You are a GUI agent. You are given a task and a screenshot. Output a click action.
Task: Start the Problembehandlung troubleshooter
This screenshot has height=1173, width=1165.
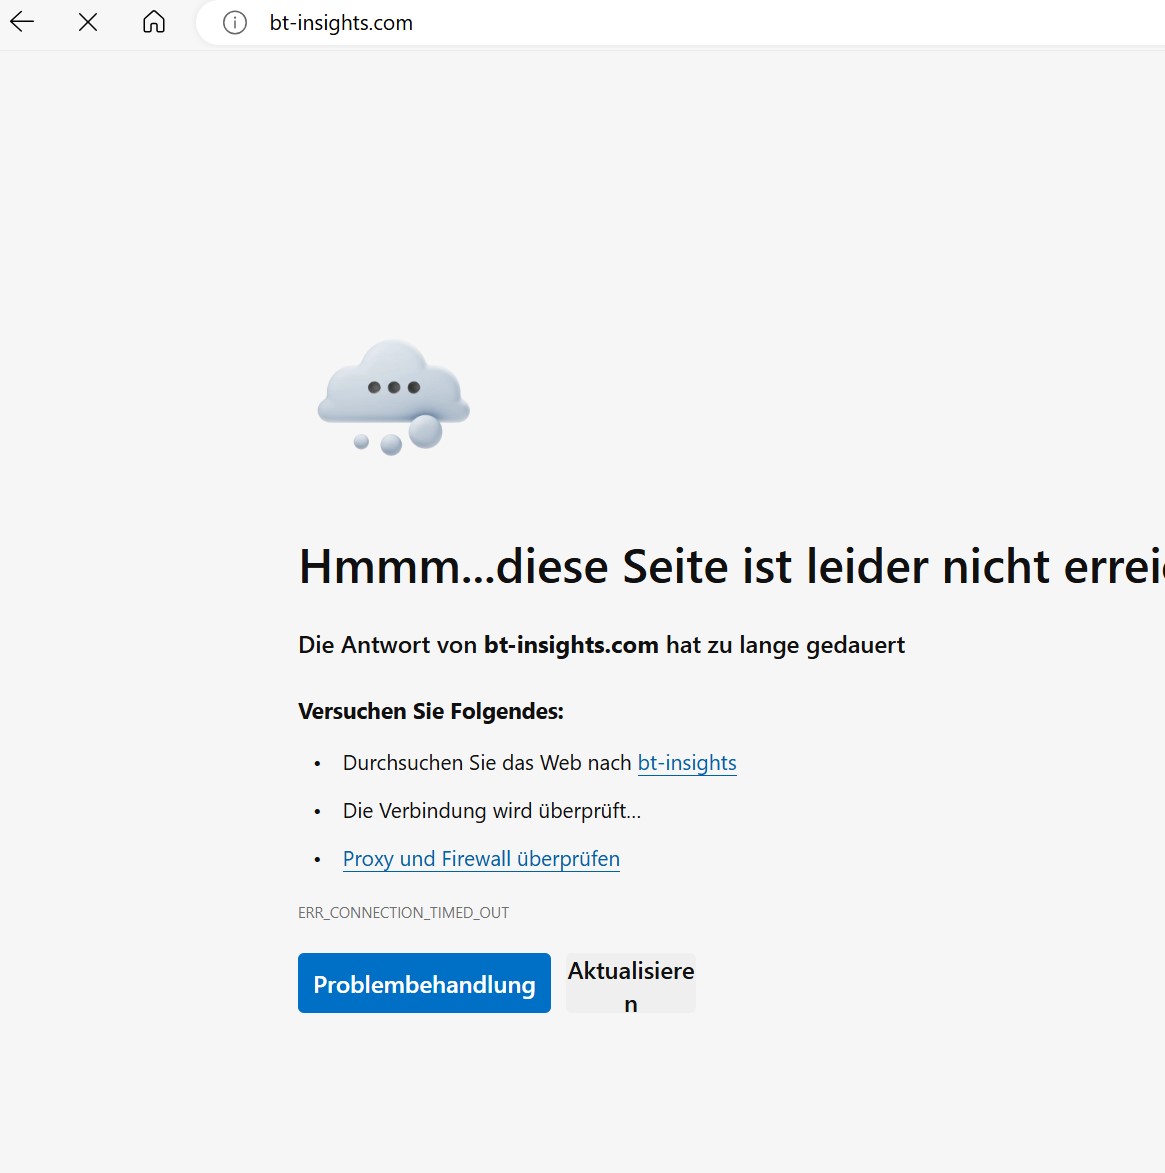coord(424,983)
